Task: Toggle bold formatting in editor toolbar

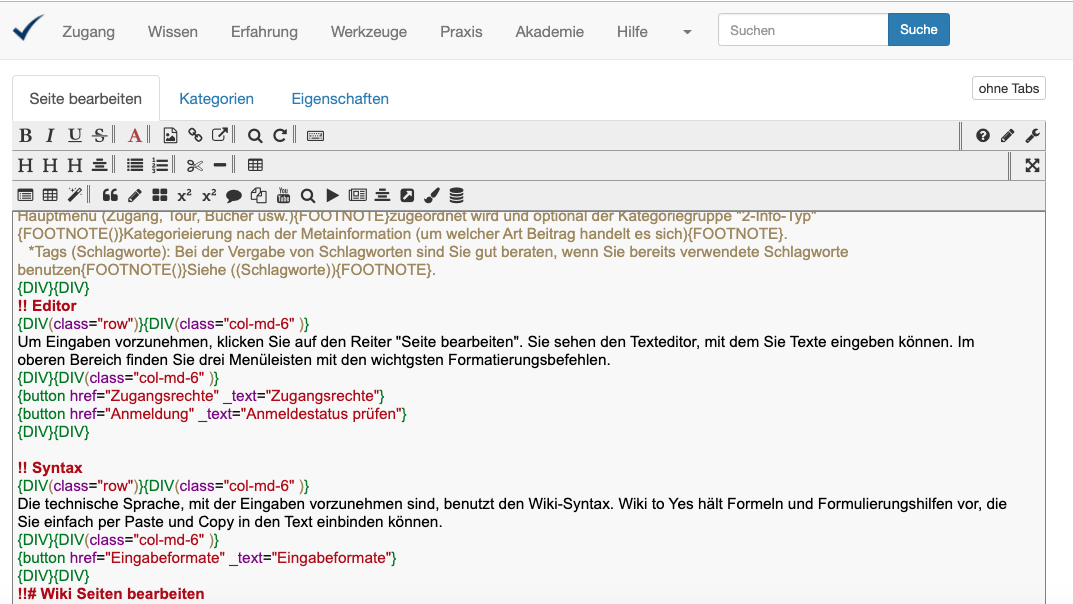Action: (26, 136)
